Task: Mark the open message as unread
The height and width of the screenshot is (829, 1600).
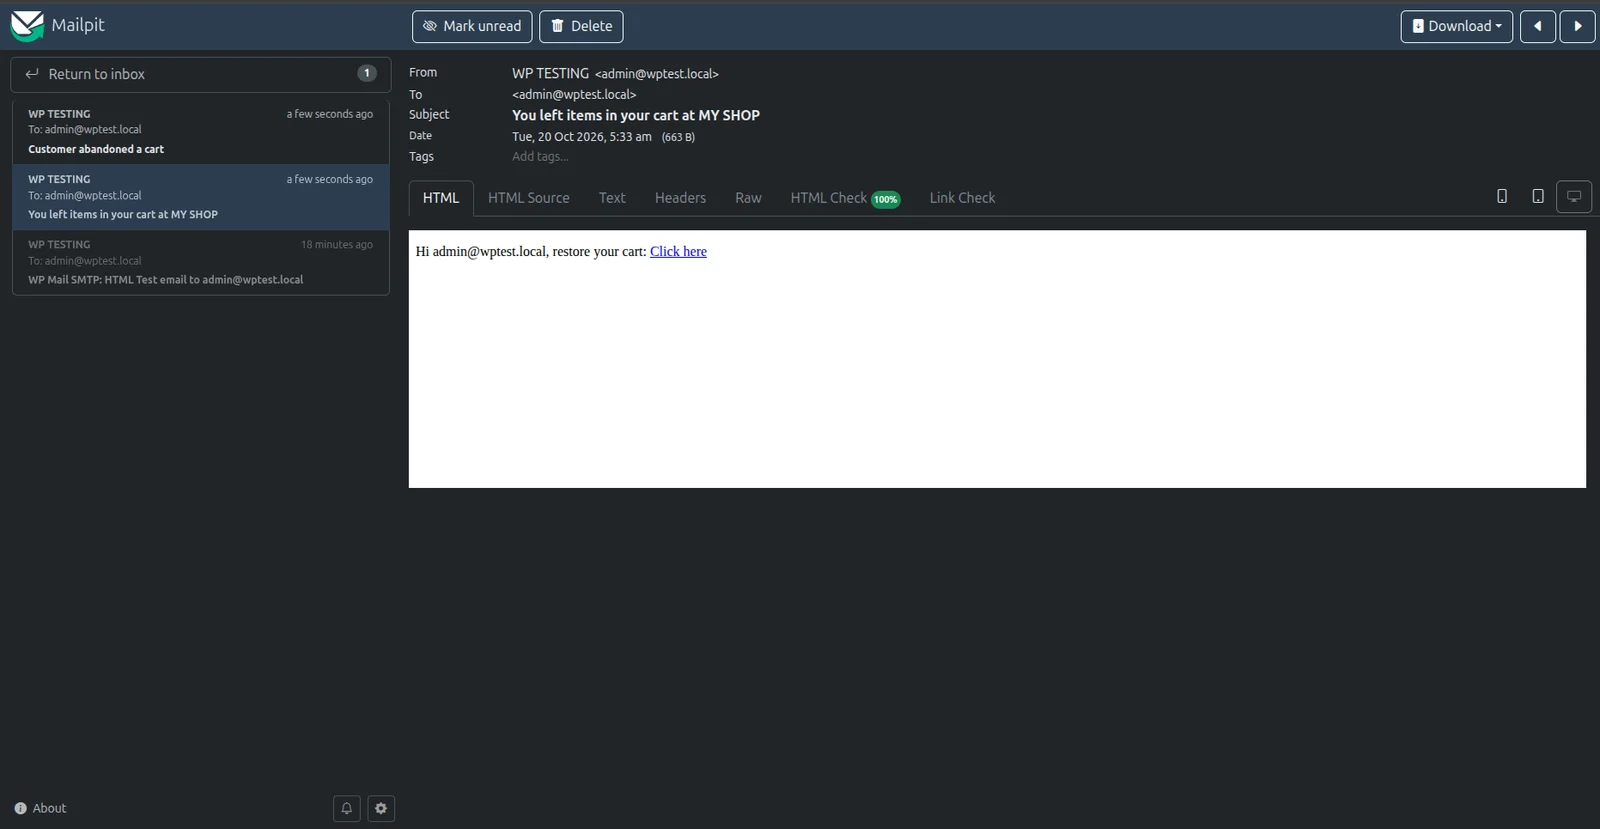Action: [x=472, y=26]
